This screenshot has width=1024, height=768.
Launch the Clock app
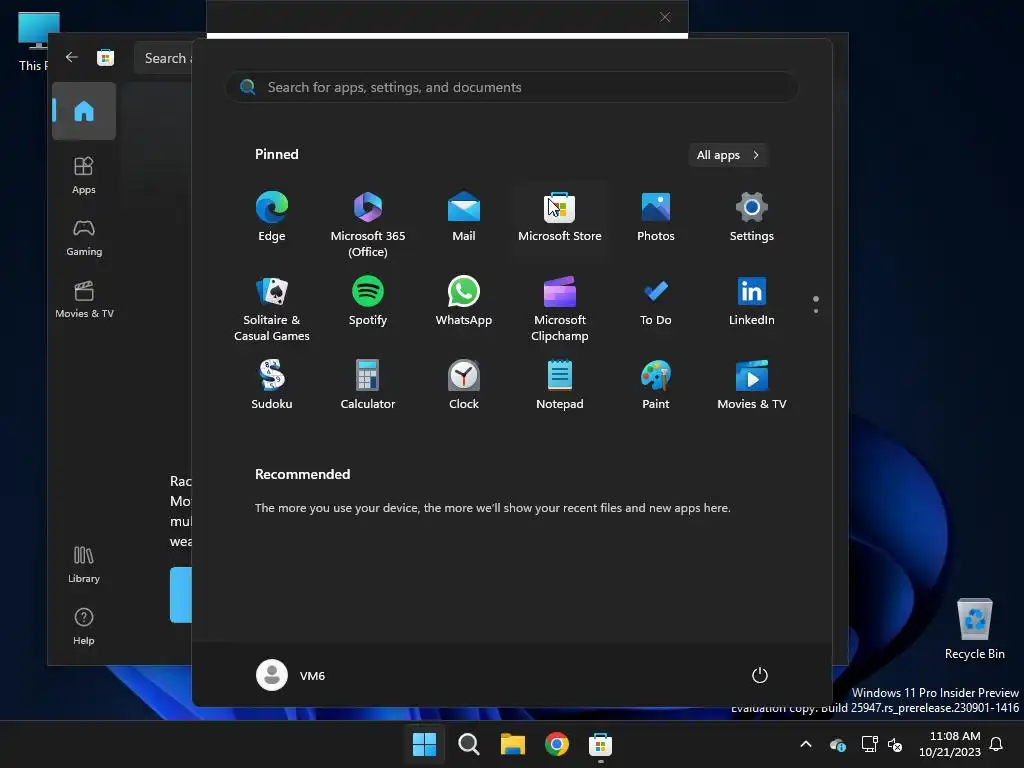[x=464, y=385]
